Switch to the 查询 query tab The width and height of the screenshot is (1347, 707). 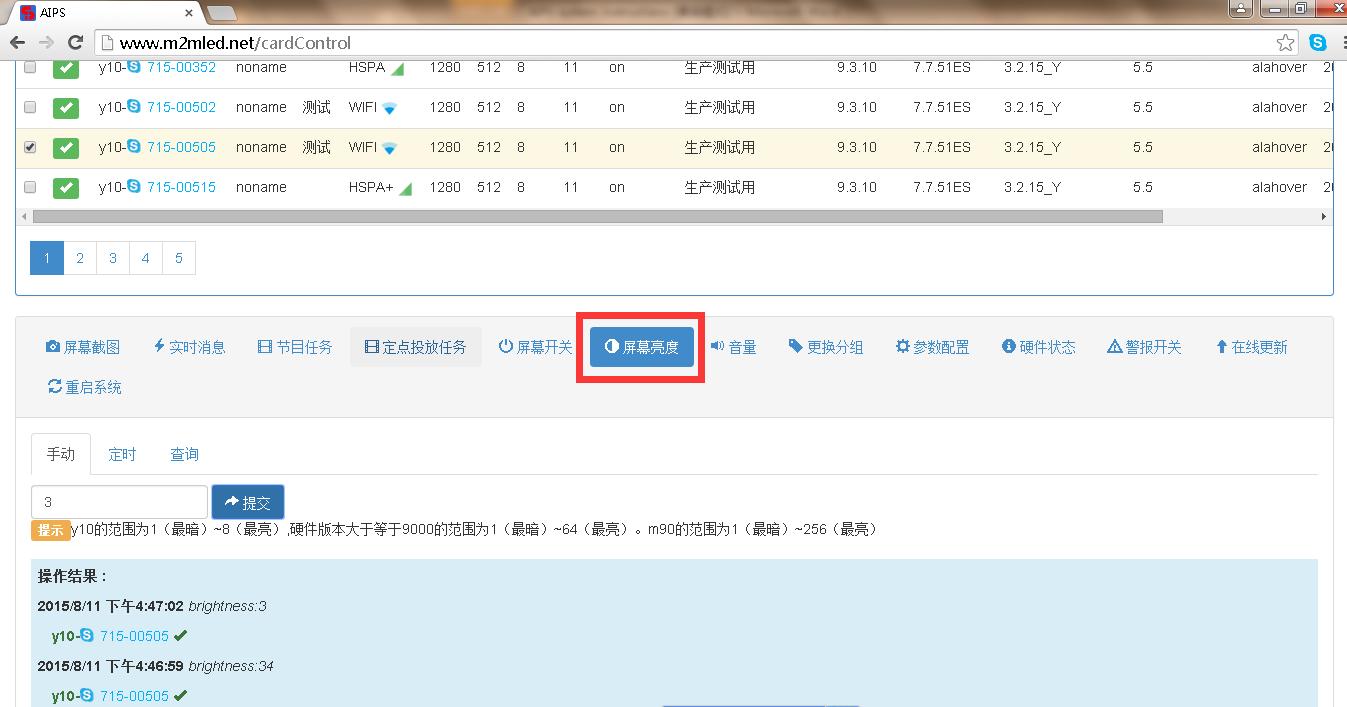184,454
